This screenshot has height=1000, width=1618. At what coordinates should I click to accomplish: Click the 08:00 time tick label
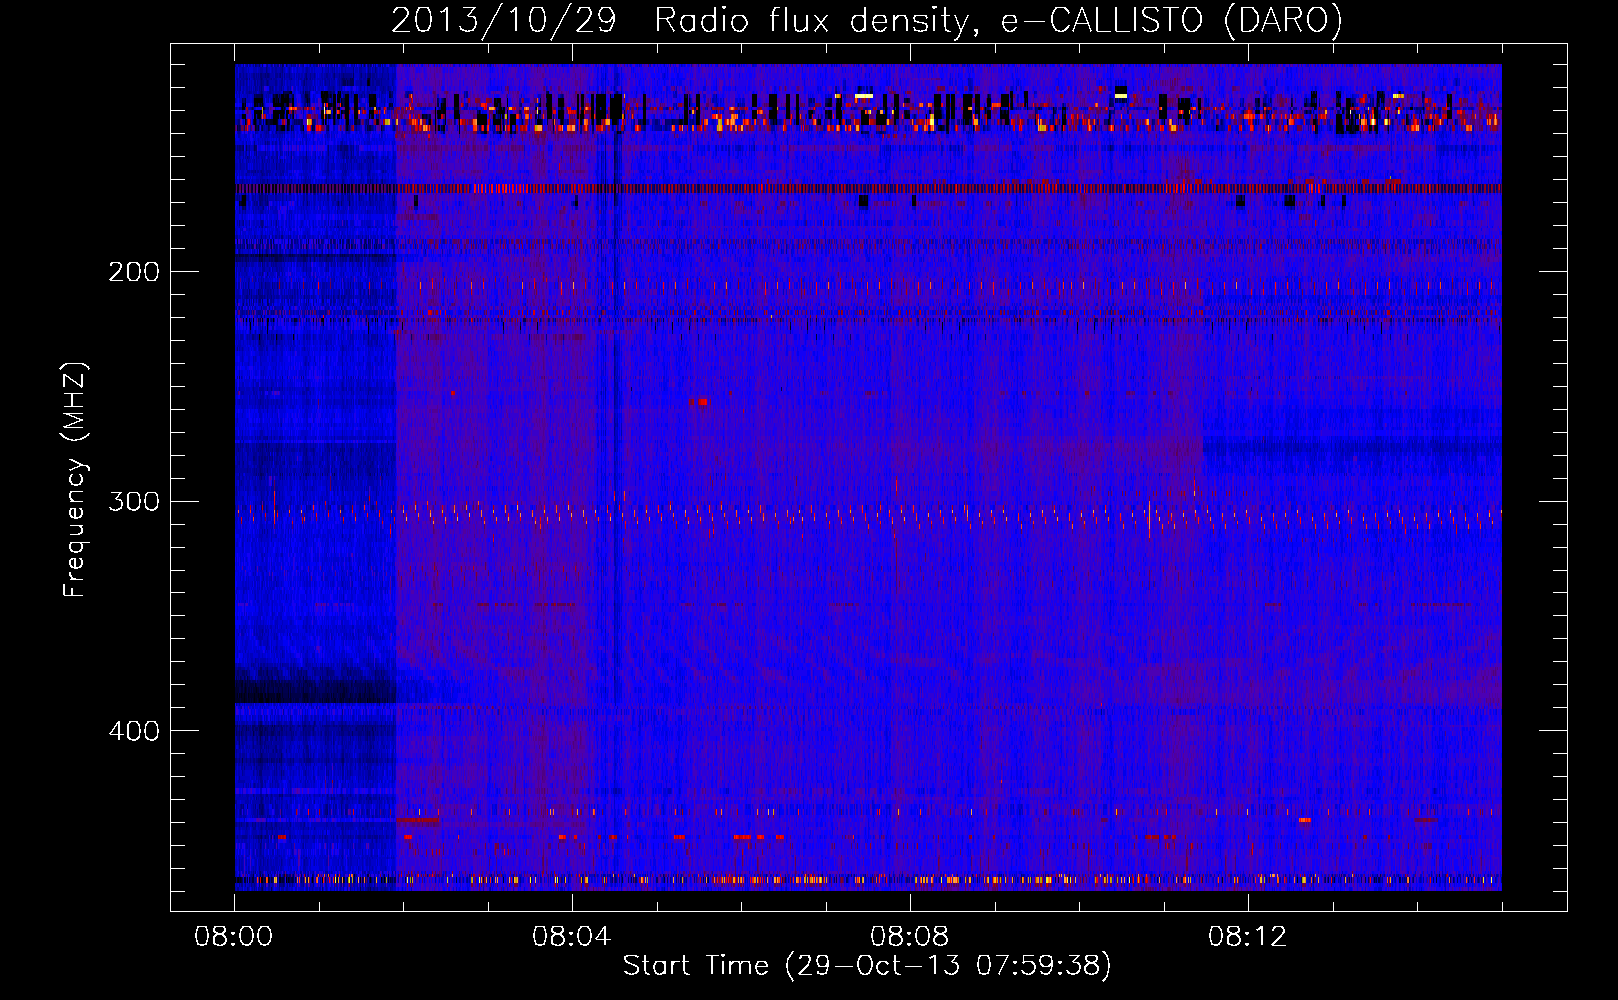pyautogui.click(x=234, y=937)
